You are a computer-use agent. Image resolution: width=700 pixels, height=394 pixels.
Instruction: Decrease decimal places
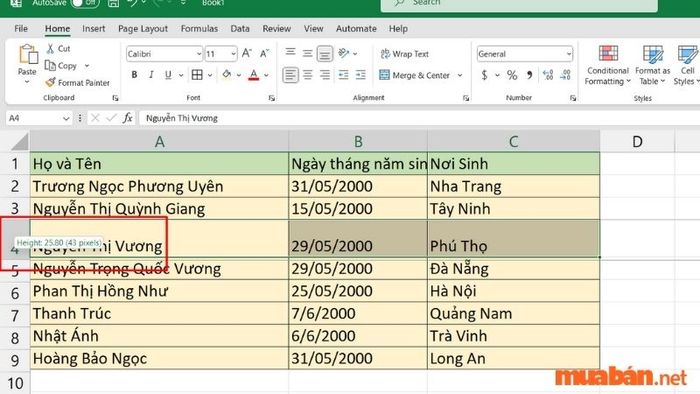point(565,75)
